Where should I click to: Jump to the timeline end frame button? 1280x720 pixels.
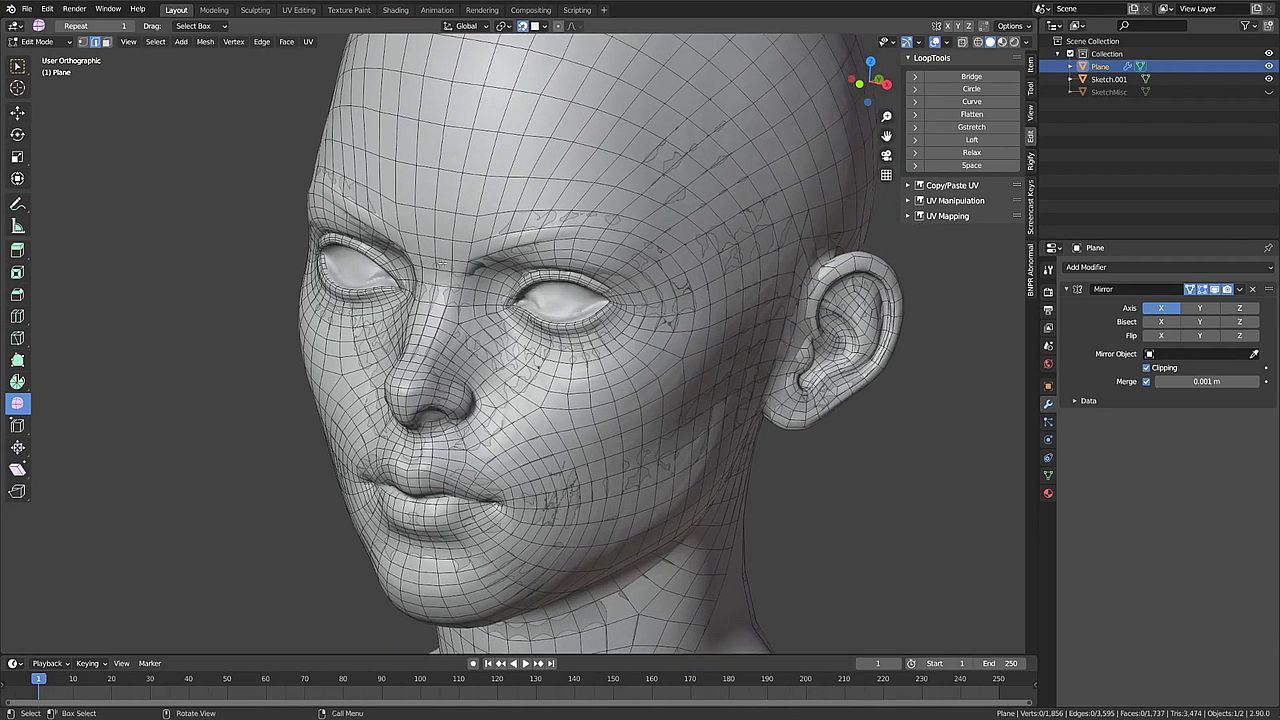(x=550, y=663)
